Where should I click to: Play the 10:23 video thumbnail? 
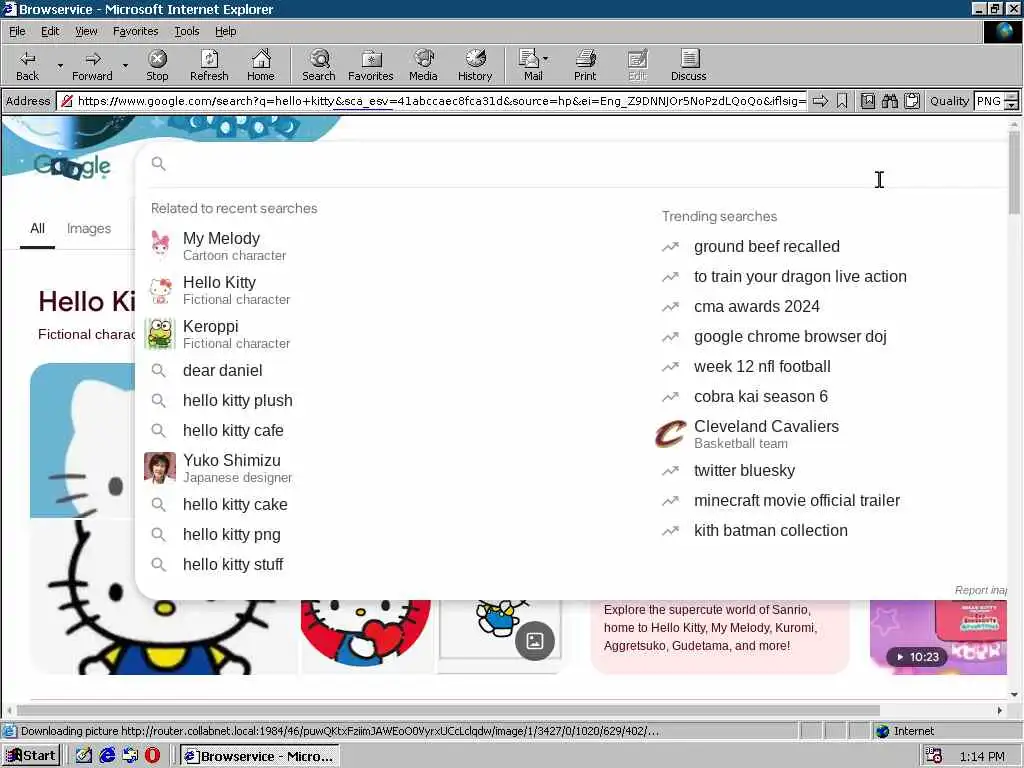click(x=938, y=637)
